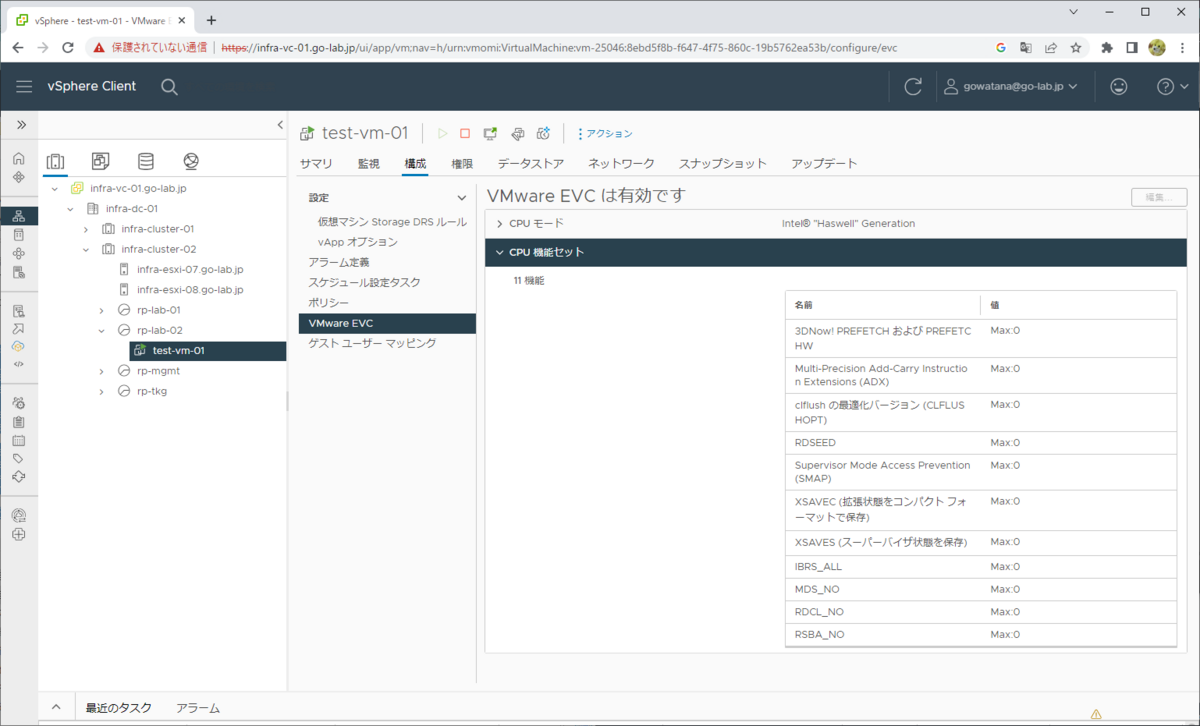The width and height of the screenshot is (1200, 726).
Task: Collapse the 設定 settings section
Action: coord(461,198)
